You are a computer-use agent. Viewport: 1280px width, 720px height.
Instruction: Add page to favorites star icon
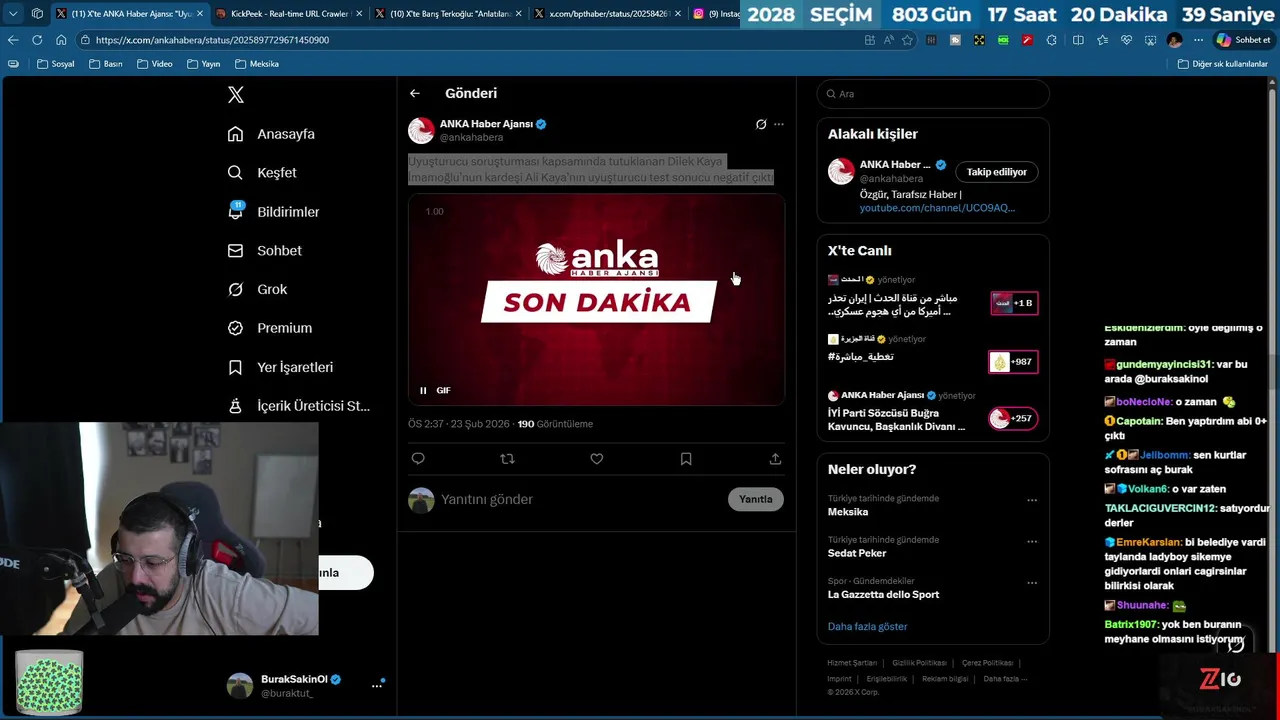click(907, 40)
